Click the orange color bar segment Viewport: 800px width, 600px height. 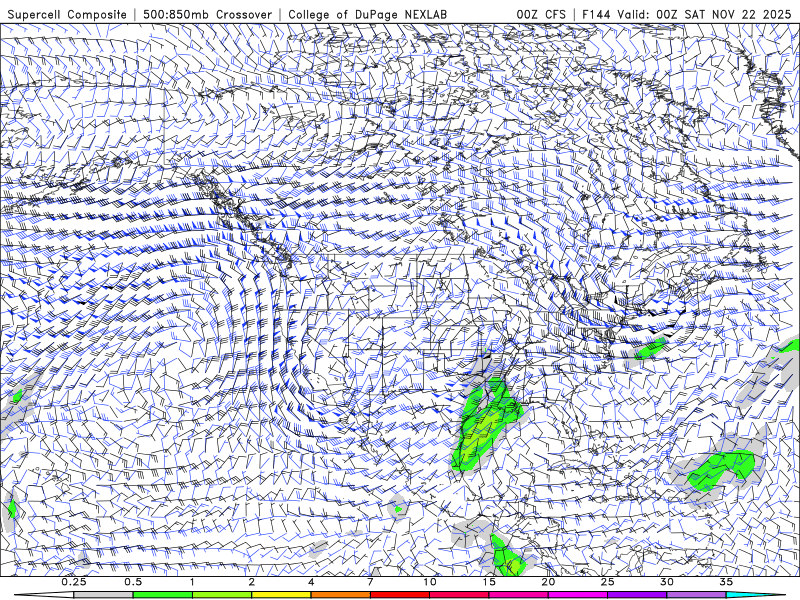click(x=340, y=595)
